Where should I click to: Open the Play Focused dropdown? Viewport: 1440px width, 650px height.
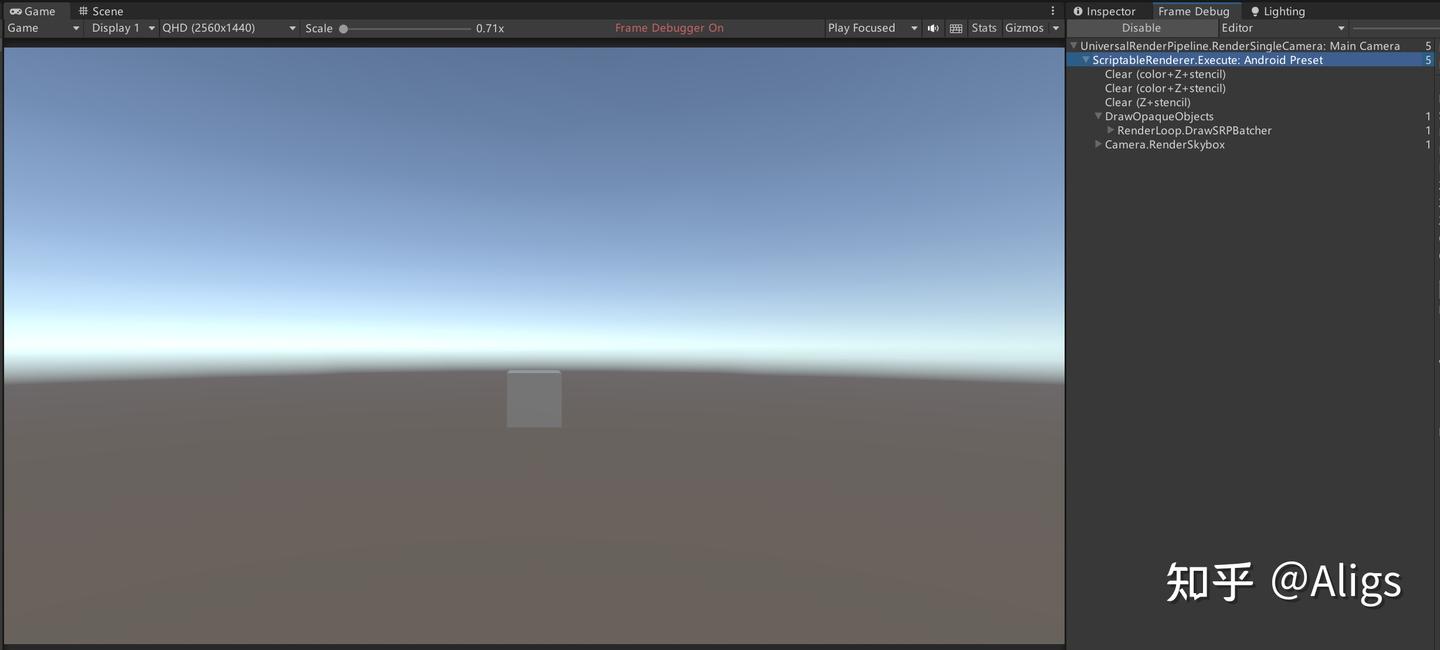tap(870, 27)
